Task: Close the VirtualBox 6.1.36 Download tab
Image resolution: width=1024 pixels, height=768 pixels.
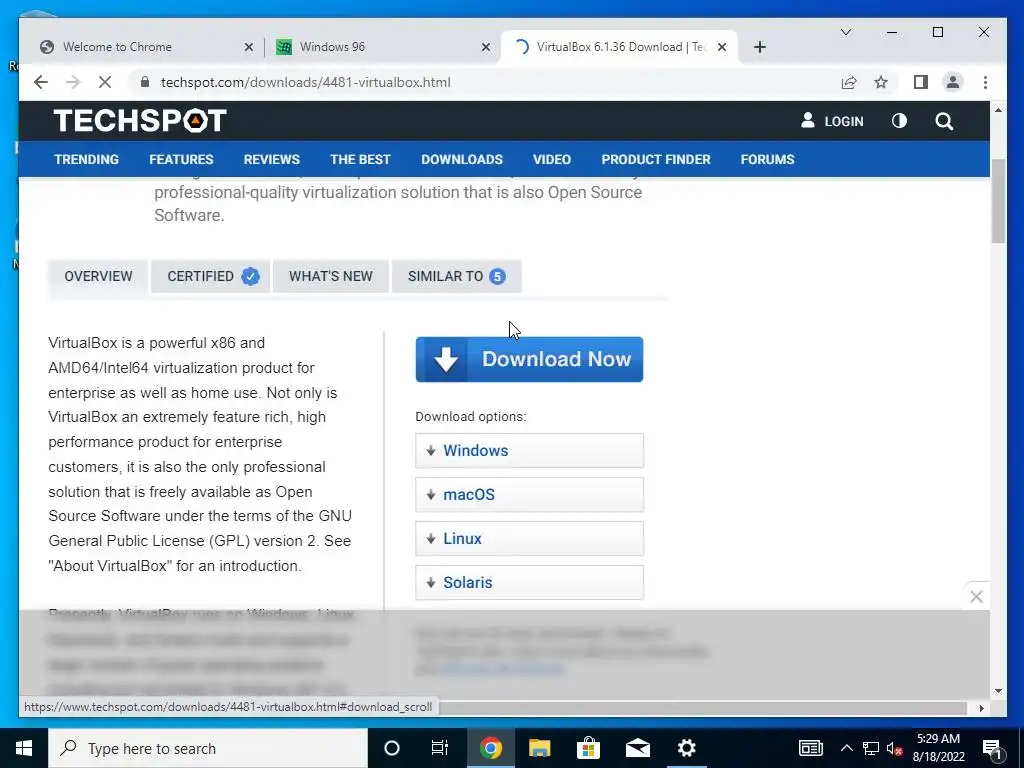Action: (722, 47)
